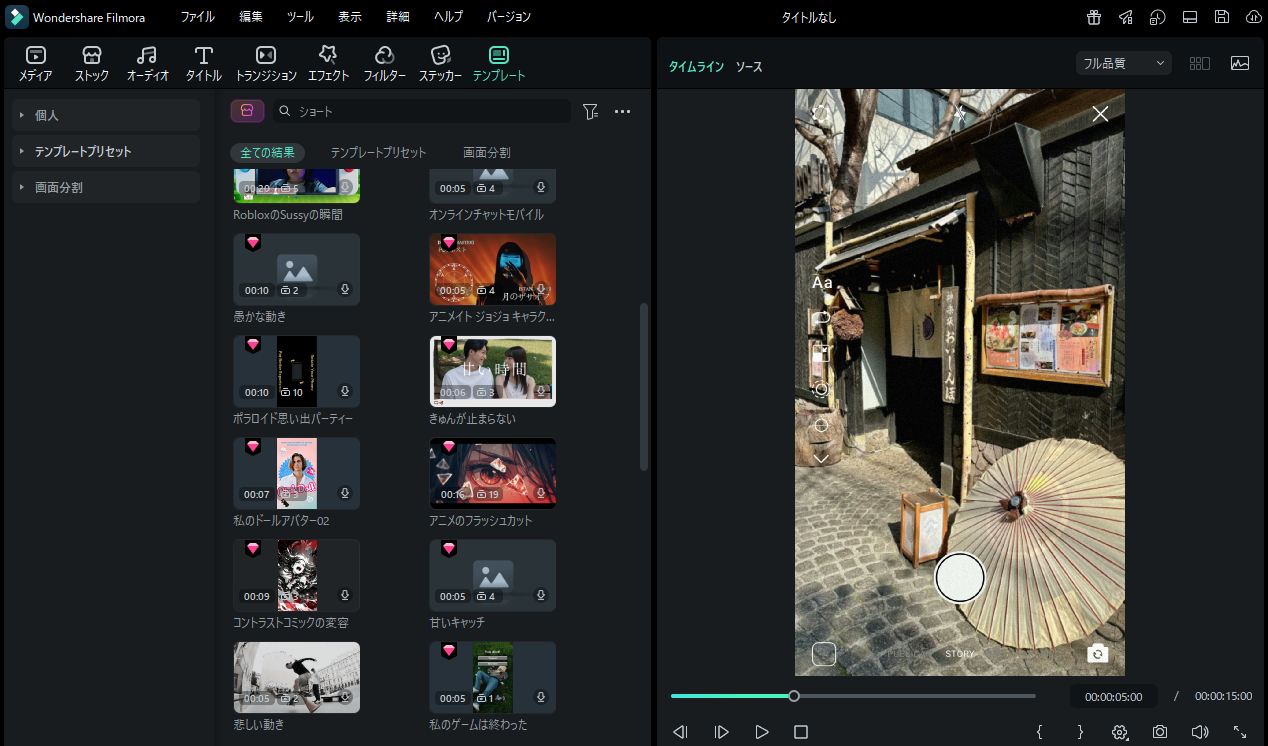Open the エフェクト effects panel
This screenshot has height=746, width=1268.
click(x=328, y=64)
